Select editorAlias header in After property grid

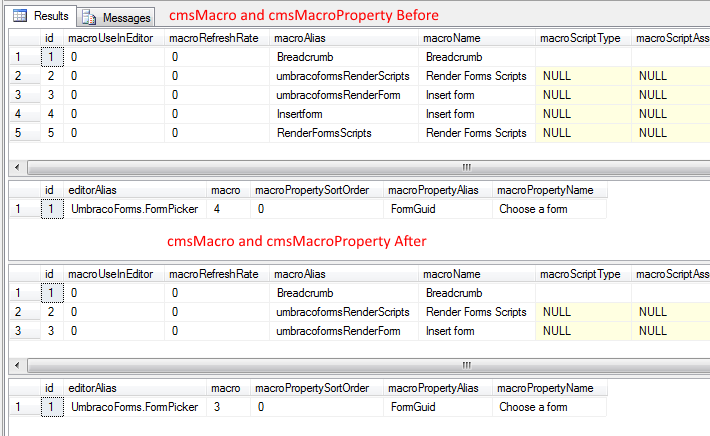[x=135, y=388]
